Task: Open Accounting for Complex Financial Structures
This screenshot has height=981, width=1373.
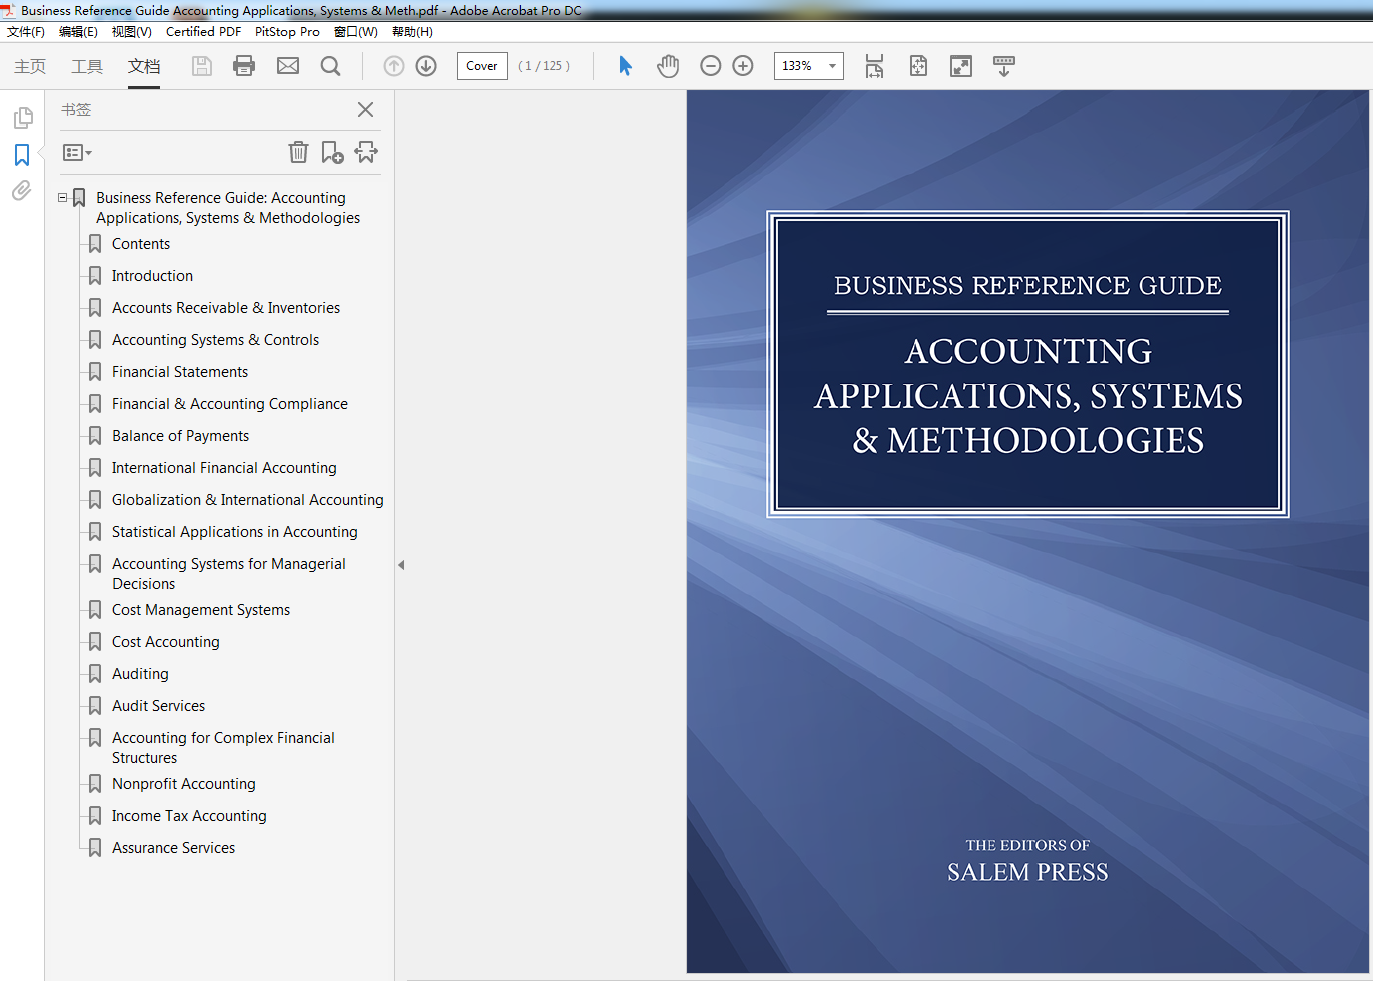Action: (223, 748)
